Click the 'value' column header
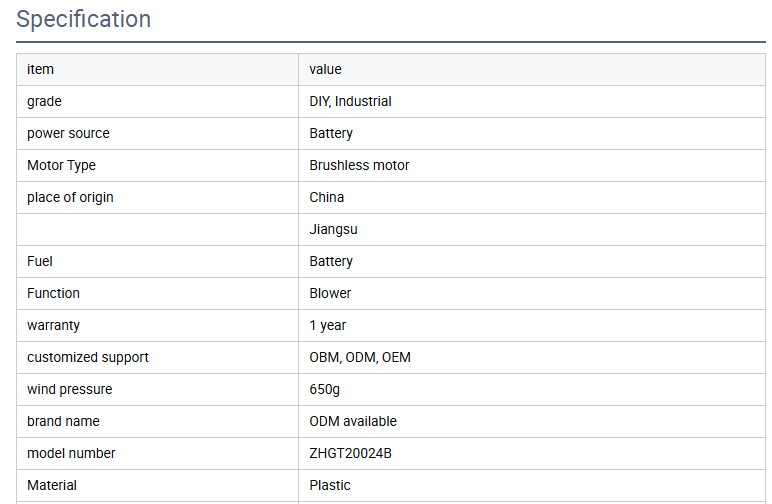This screenshot has width=772, height=504. coord(326,69)
